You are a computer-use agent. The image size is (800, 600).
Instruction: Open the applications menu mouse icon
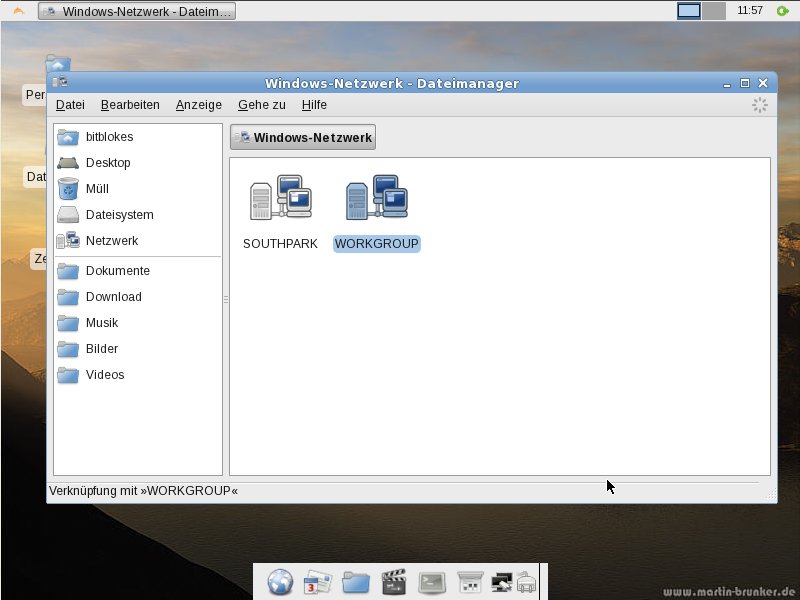pos(18,11)
